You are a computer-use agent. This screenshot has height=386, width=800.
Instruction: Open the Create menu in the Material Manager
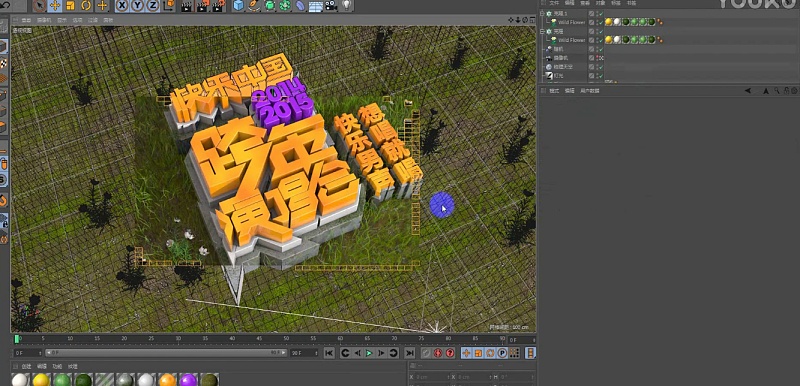coord(26,366)
